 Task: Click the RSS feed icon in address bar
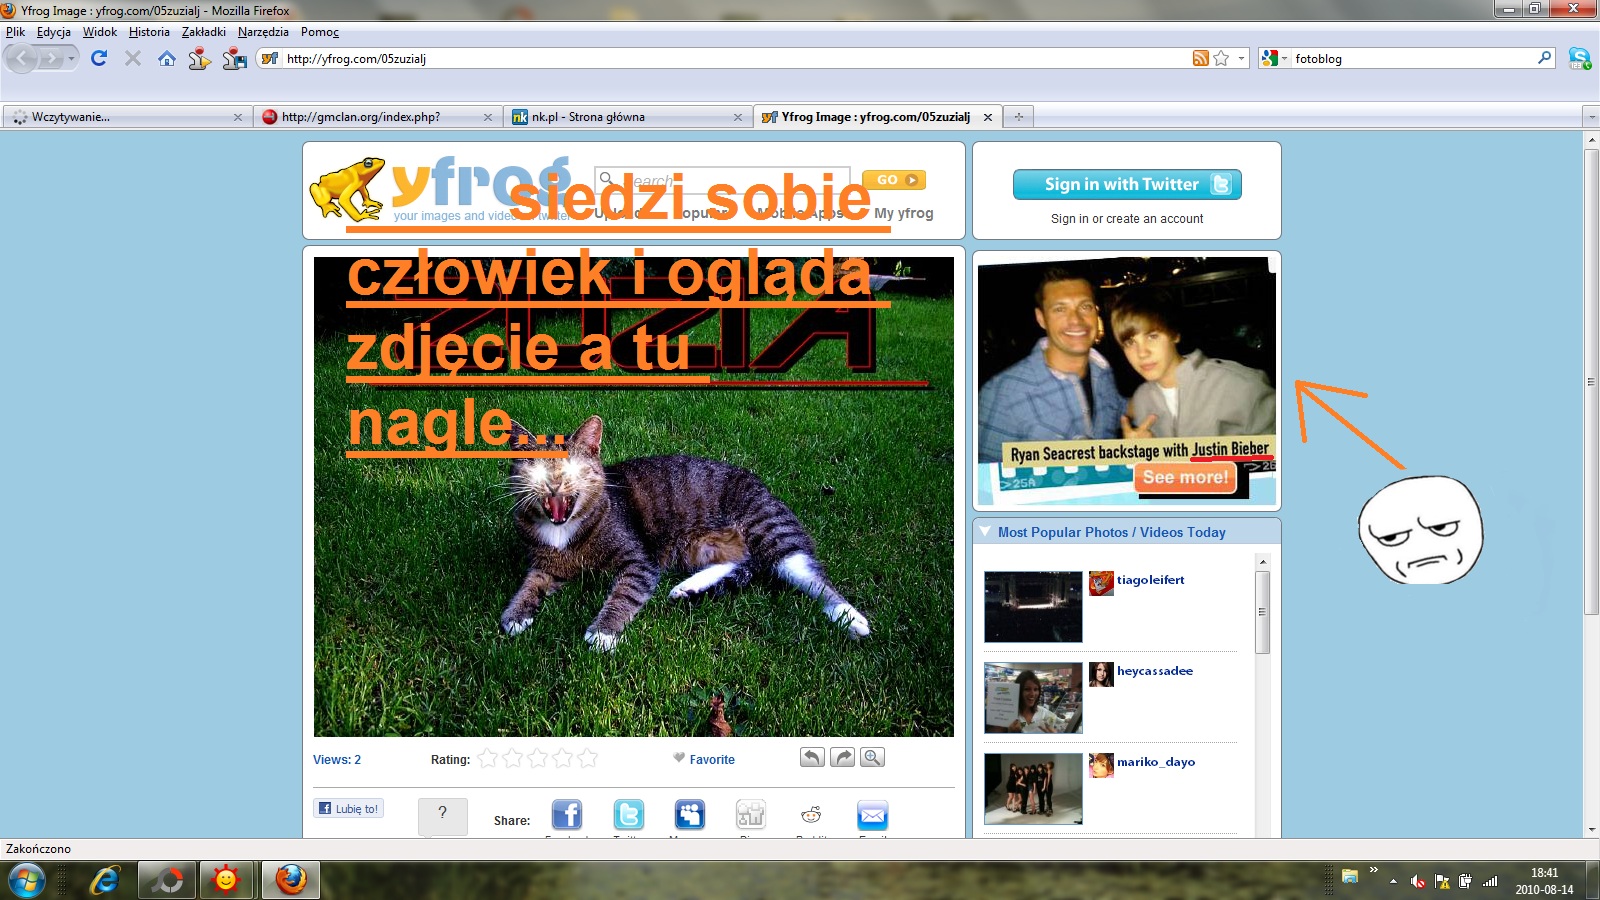1200,59
